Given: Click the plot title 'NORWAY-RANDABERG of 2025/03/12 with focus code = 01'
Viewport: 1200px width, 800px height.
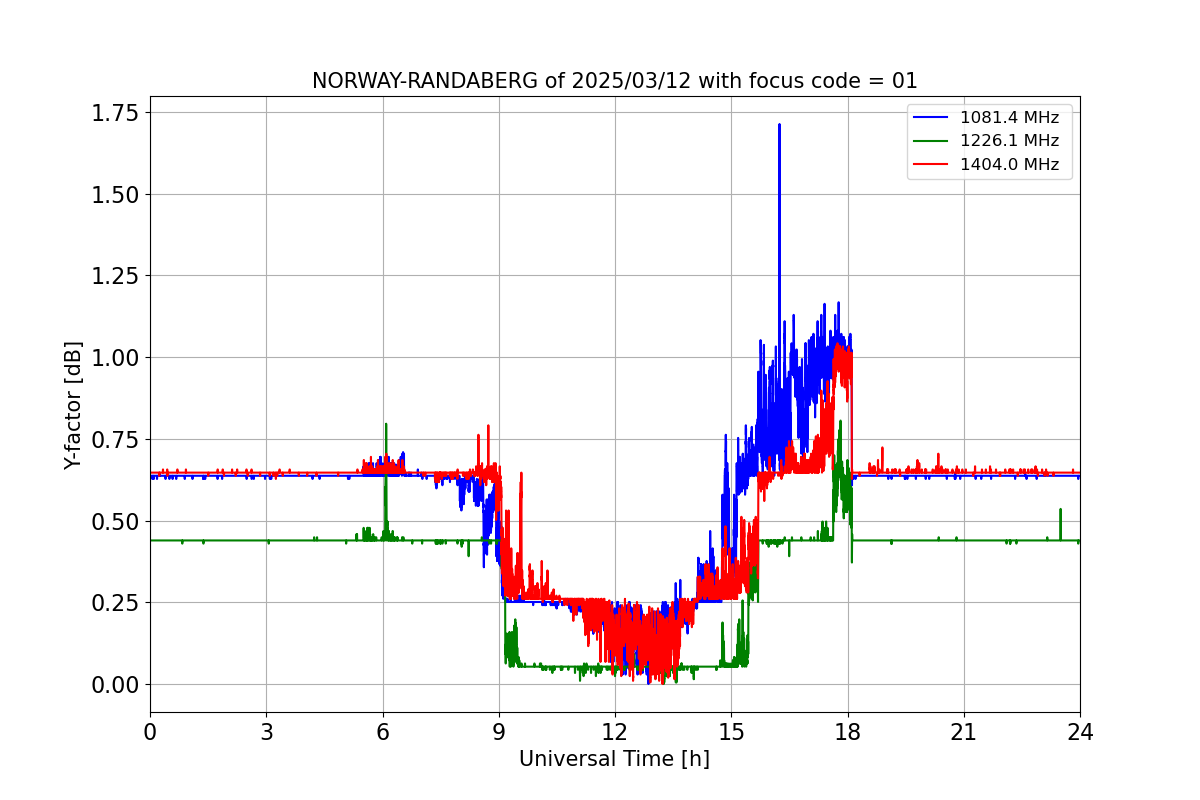Looking at the screenshot, I should (614, 81).
